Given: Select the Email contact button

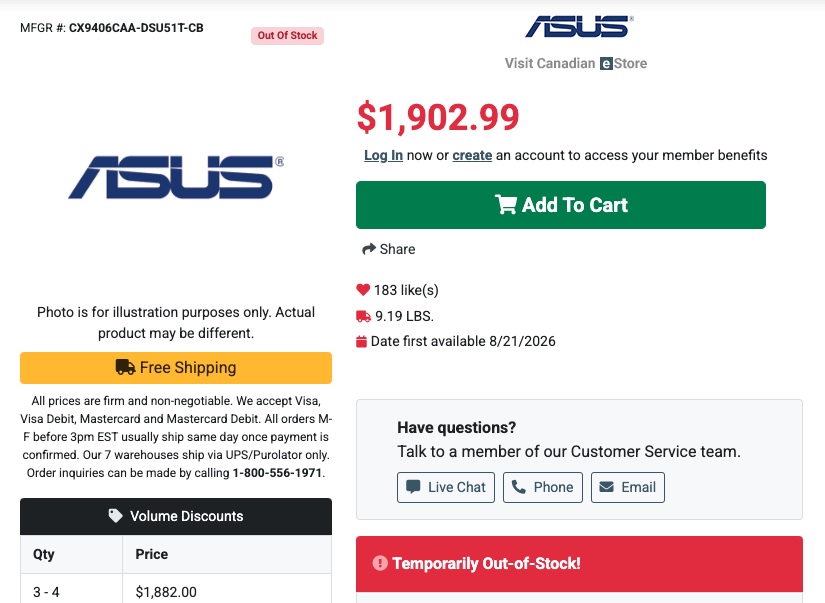Looking at the screenshot, I should click(x=628, y=487).
